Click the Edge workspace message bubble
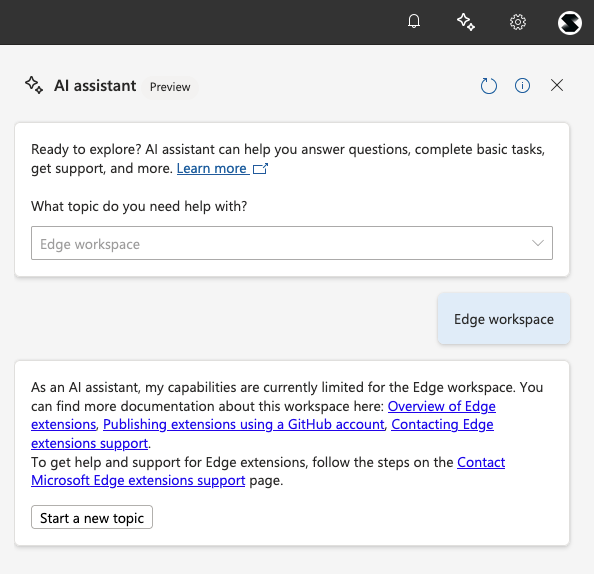Image resolution: width=594 pixels, height=574 pixels. (504, 319)
